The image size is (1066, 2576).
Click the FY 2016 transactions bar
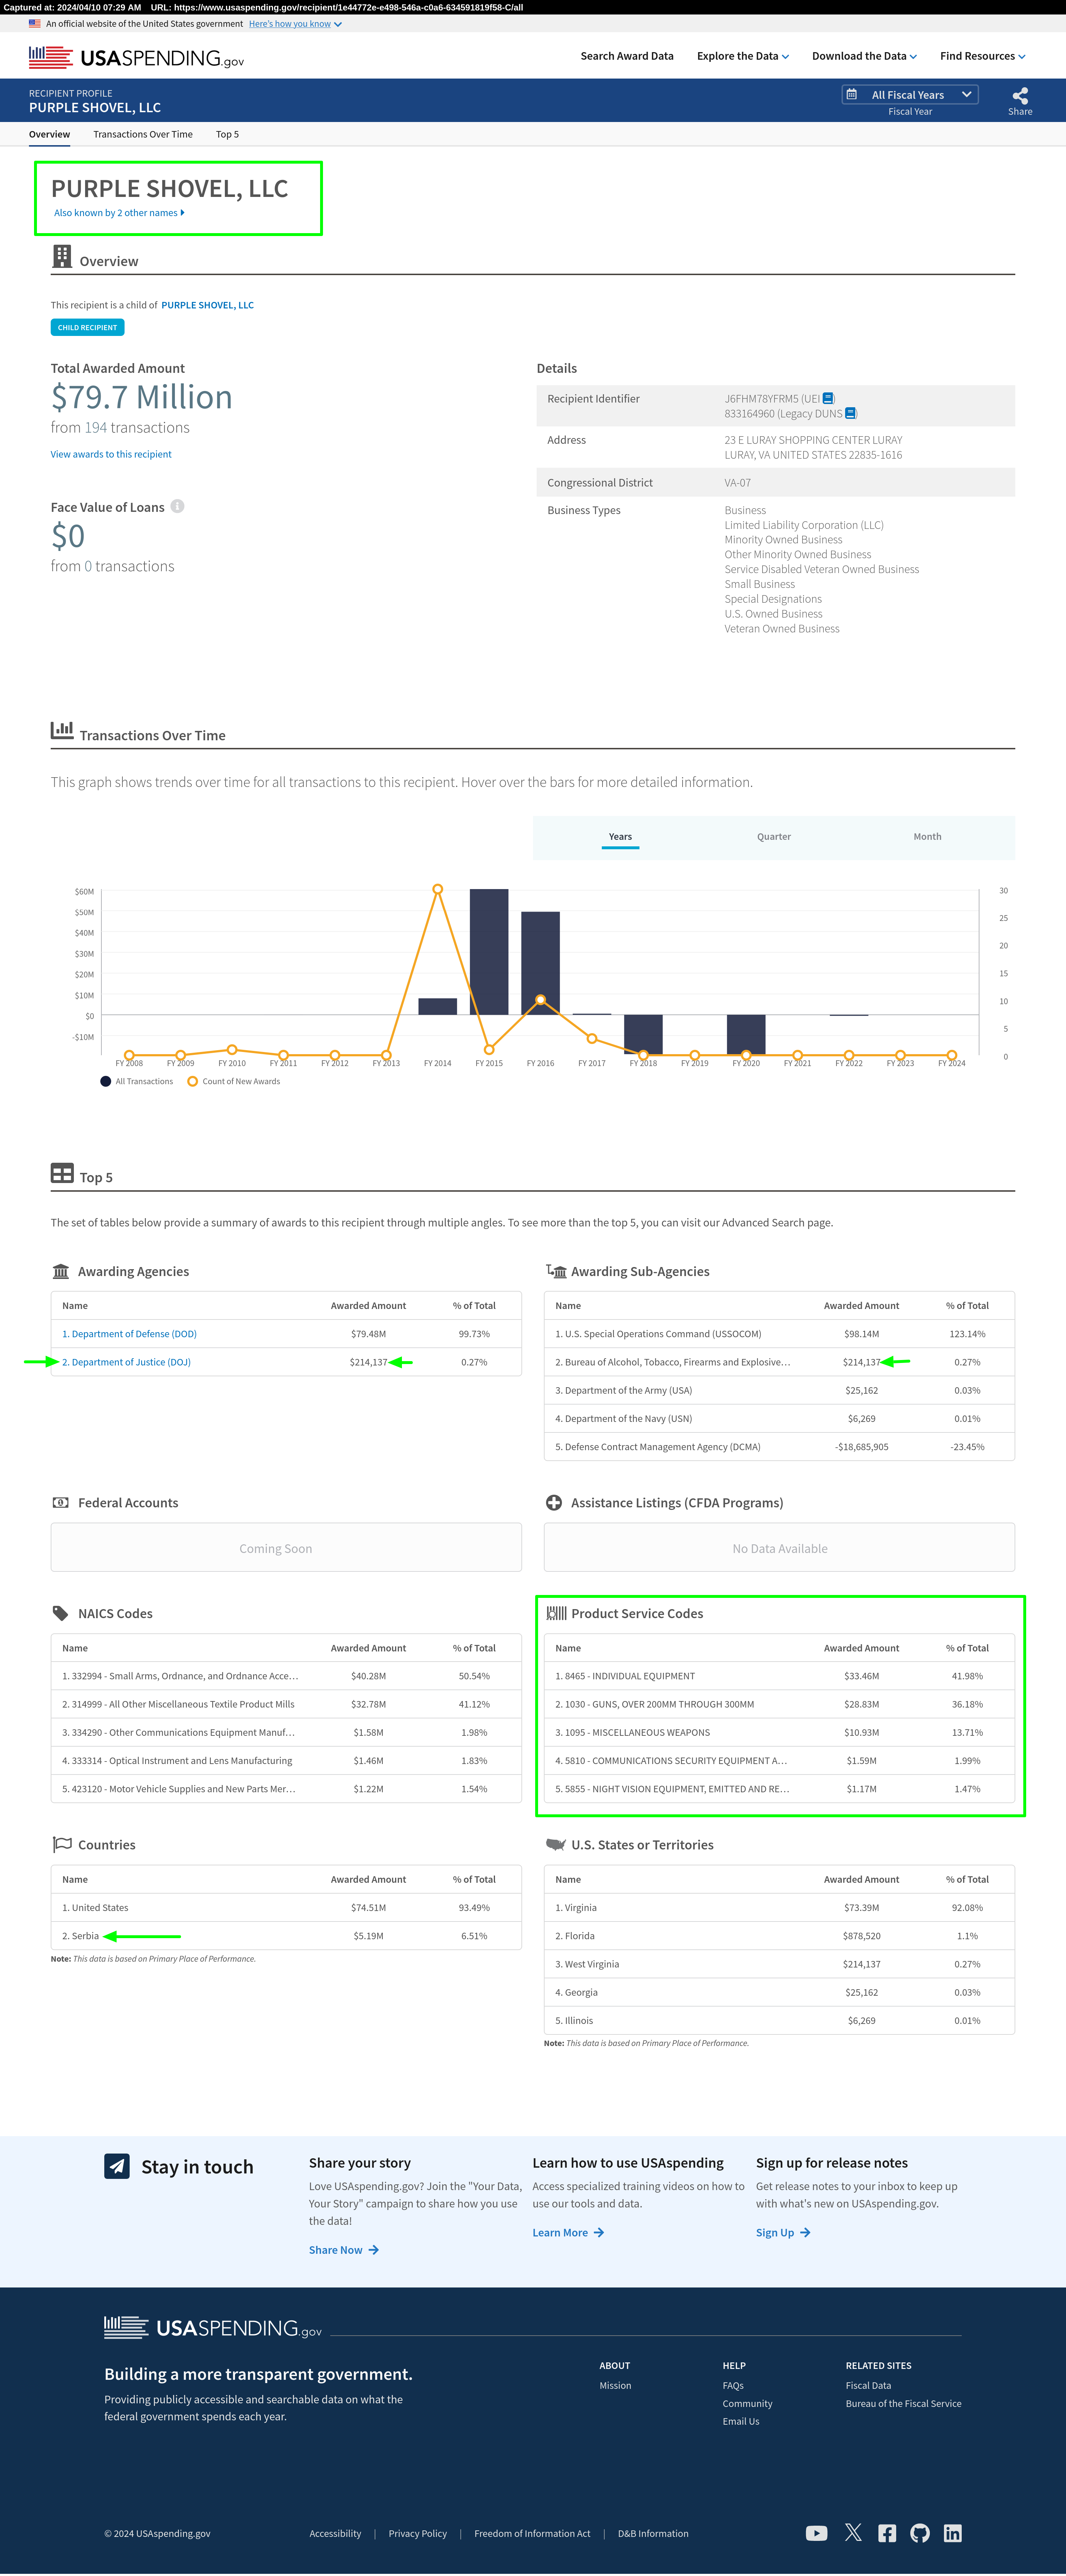(x=540, y=963)
